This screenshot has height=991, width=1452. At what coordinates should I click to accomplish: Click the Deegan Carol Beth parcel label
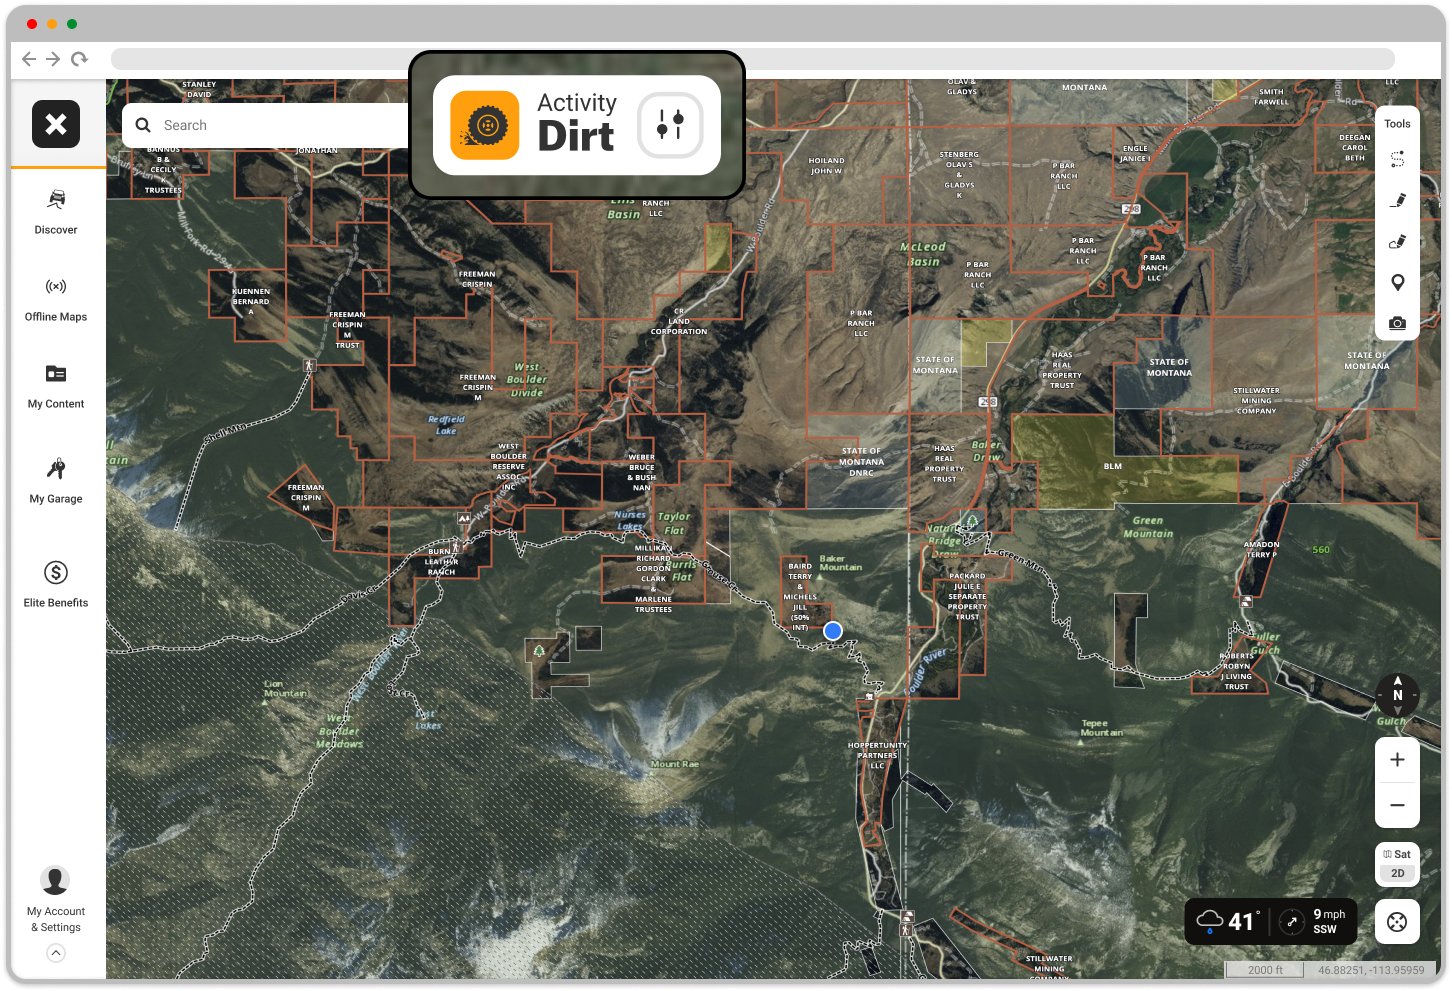1355,147
